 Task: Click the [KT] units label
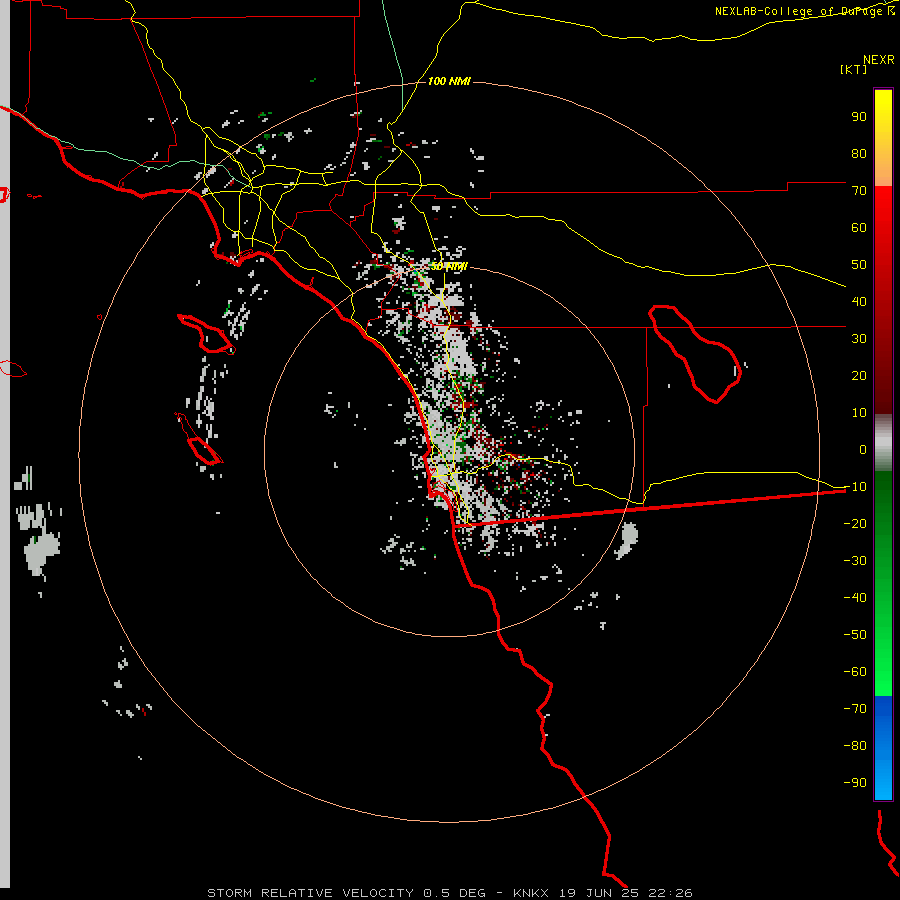coord(854,69)
